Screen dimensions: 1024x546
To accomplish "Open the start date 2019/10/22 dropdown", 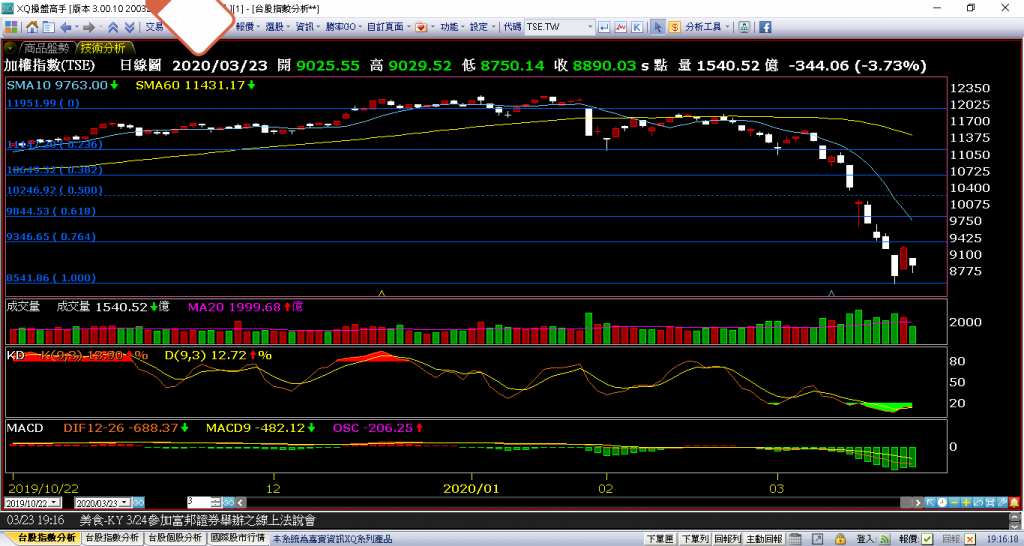I will point(55,502).
